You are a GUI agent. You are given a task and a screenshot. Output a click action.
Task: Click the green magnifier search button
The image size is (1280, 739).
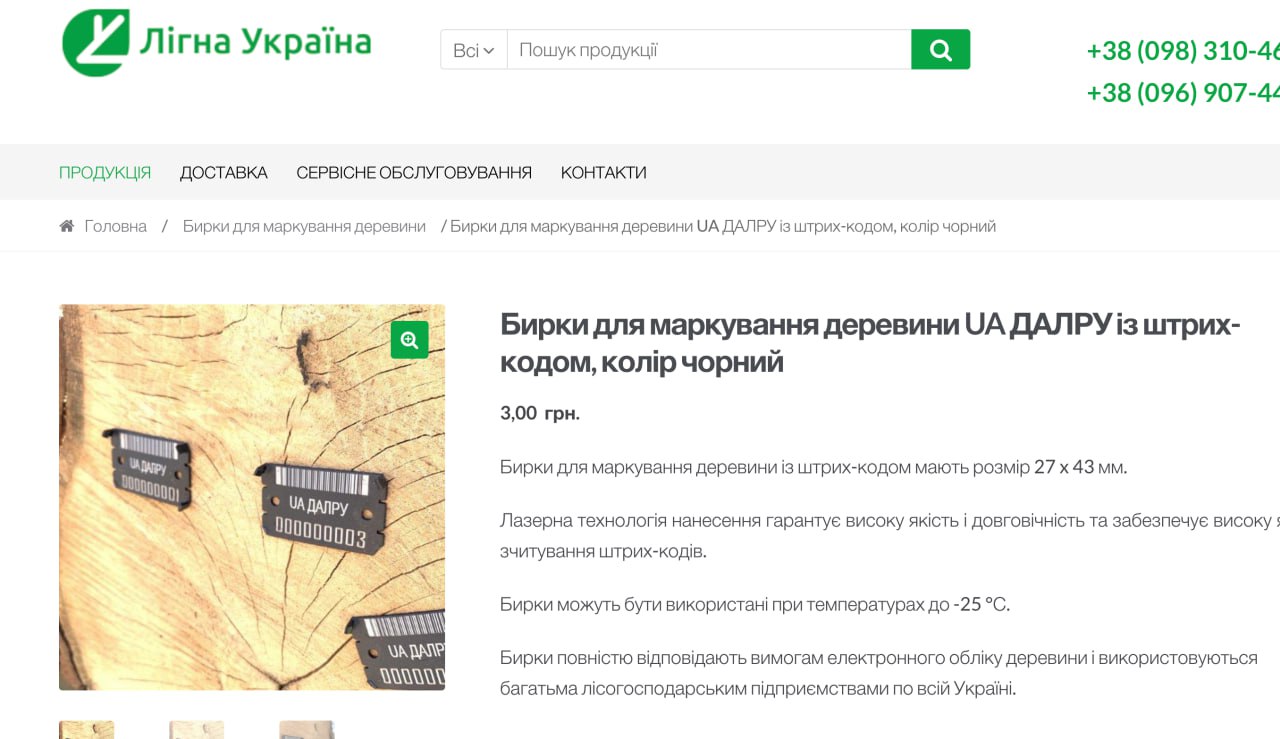tap(940, 50)
